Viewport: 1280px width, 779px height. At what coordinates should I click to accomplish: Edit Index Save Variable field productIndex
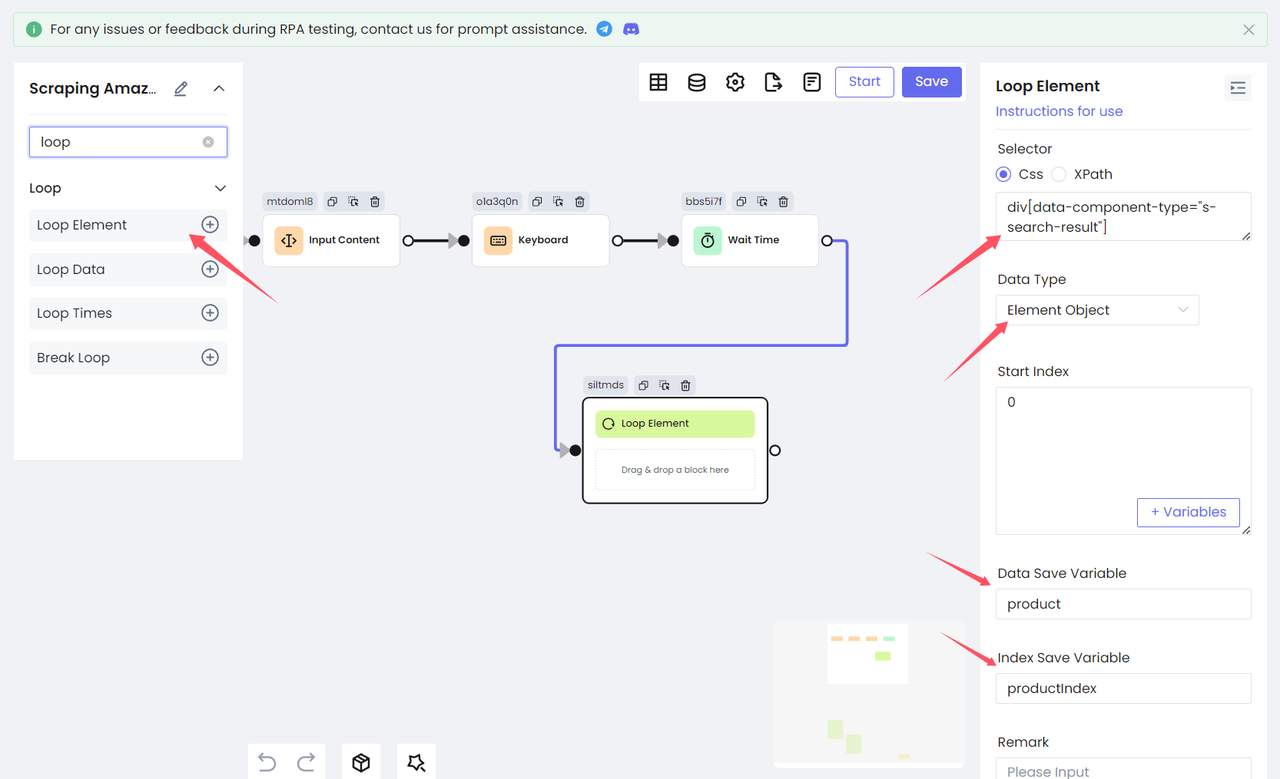coord(1124,688)
